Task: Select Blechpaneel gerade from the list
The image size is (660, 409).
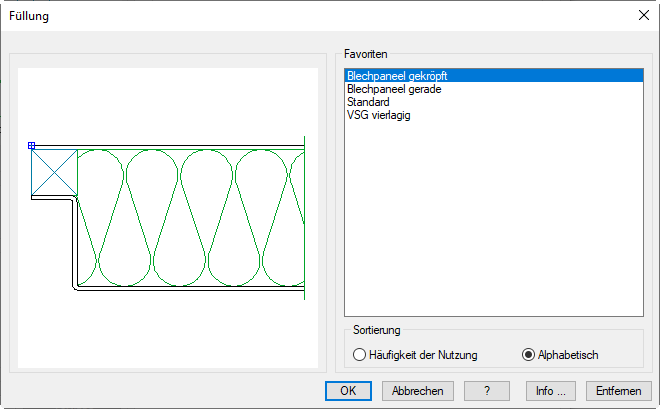Action: pos(394,89)
